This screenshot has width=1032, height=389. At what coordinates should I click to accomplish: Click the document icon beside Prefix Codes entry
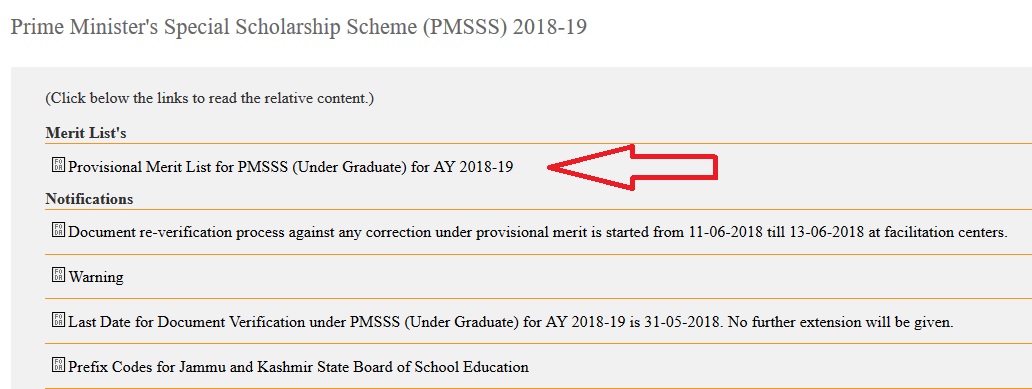(59, 365)
